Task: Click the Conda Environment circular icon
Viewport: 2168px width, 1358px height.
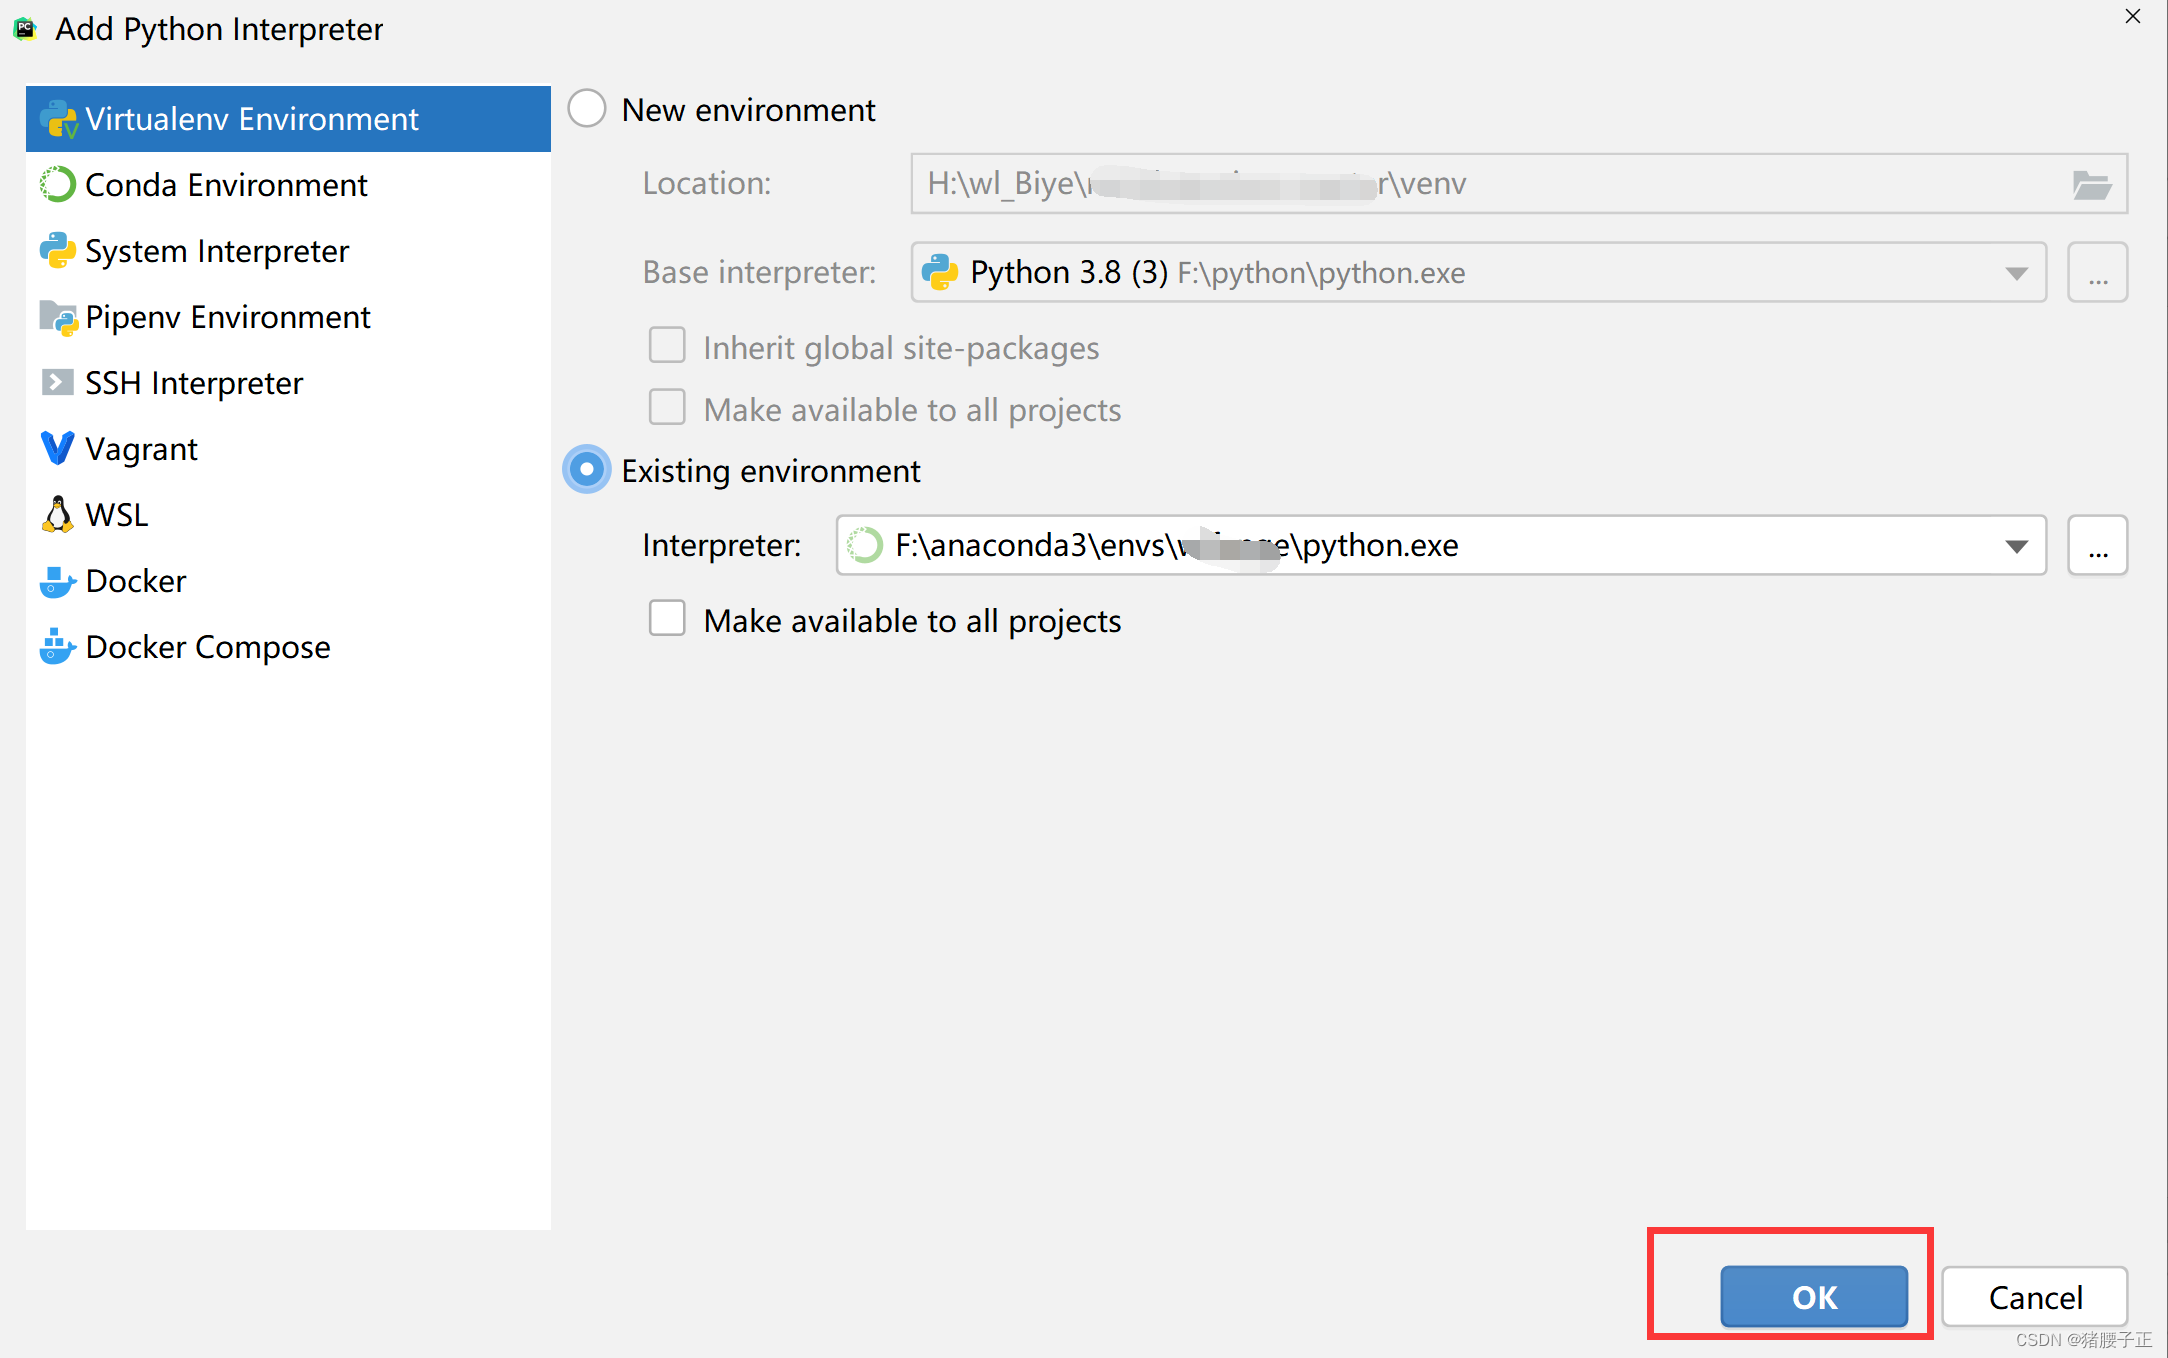Action: 57,185
